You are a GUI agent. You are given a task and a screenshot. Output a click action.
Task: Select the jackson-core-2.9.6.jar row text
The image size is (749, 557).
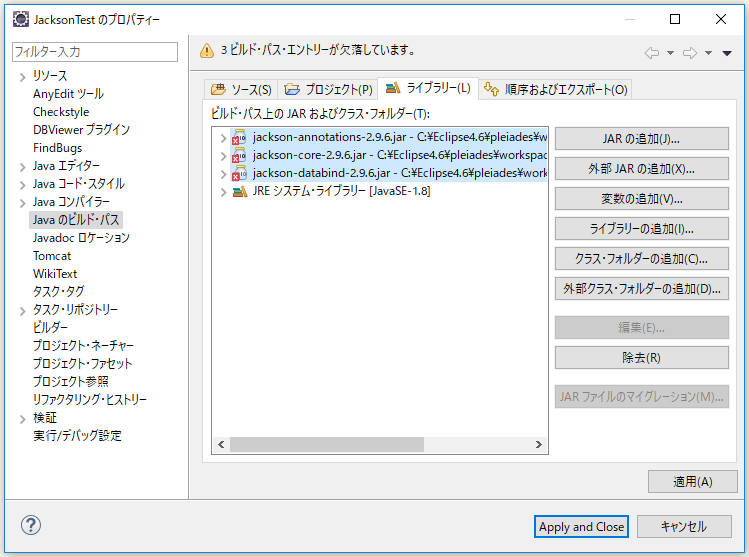click(400, 156)
